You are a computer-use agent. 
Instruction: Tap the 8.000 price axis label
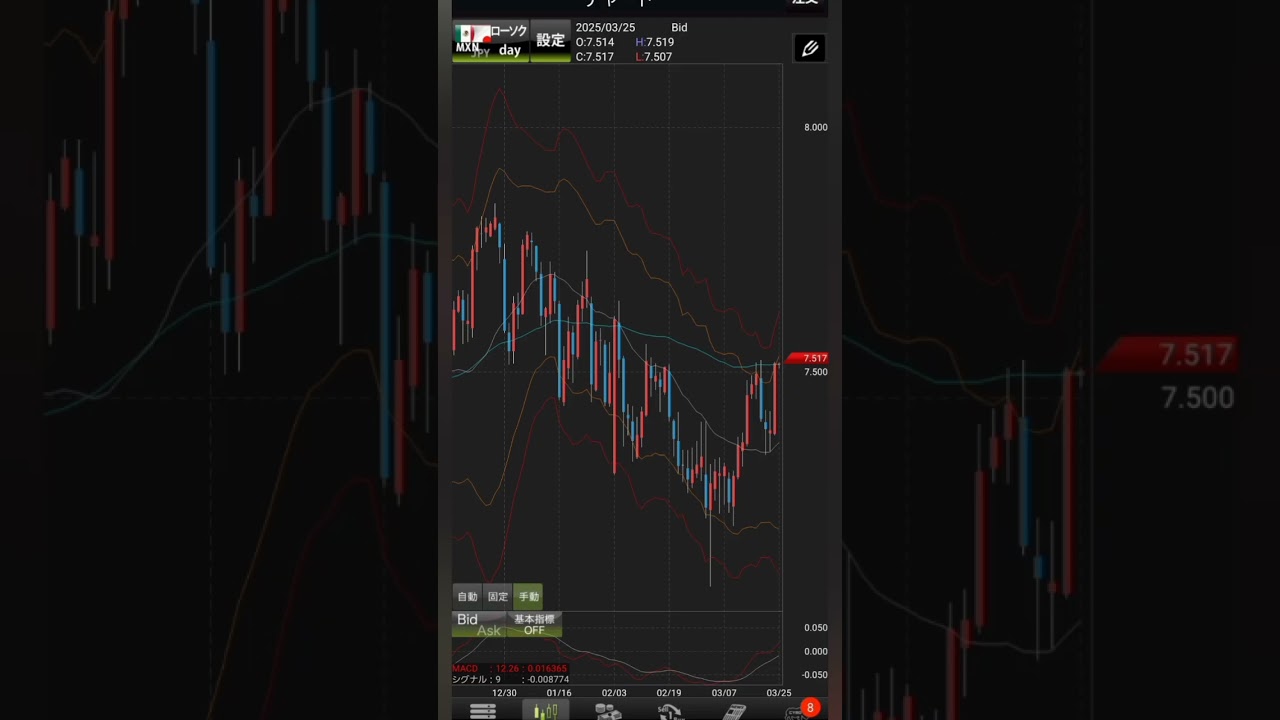(x=815, y=127)
